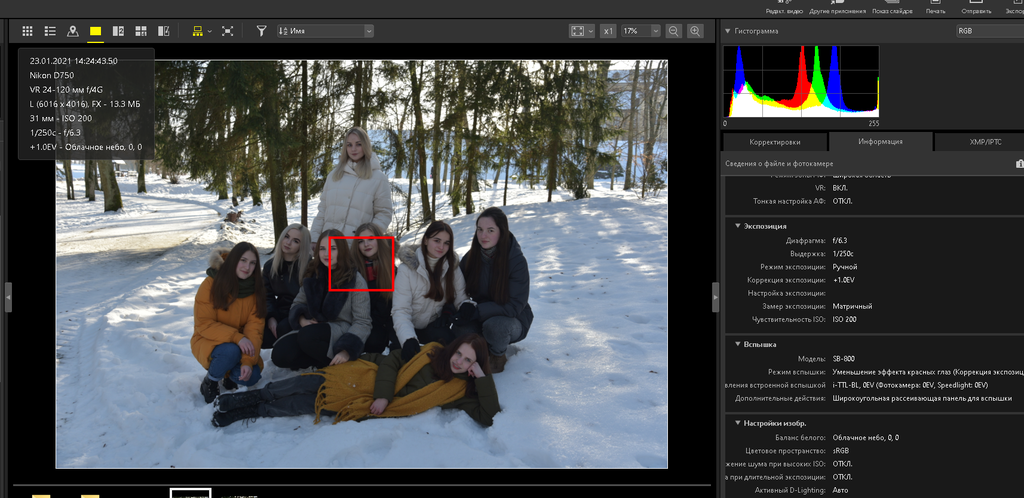Viewport: 1024px width, 498px height.
Task: Switch to thumbnail list view
Action: coord(50,31)
